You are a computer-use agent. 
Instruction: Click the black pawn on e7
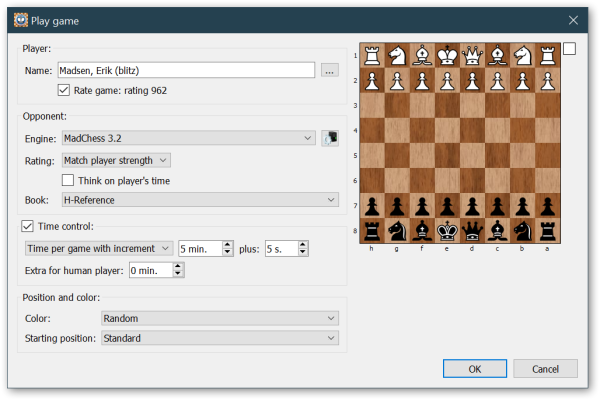447,206
